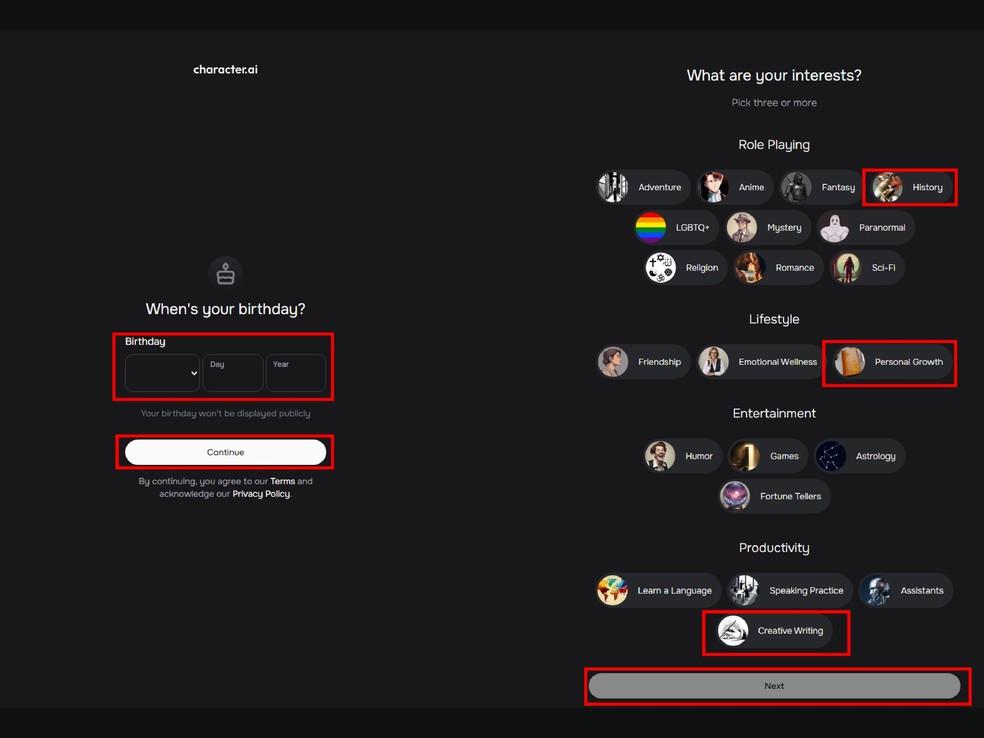Toggle the Games interest chip
Screen dimensions: 984x738
[x=768, y=456]
